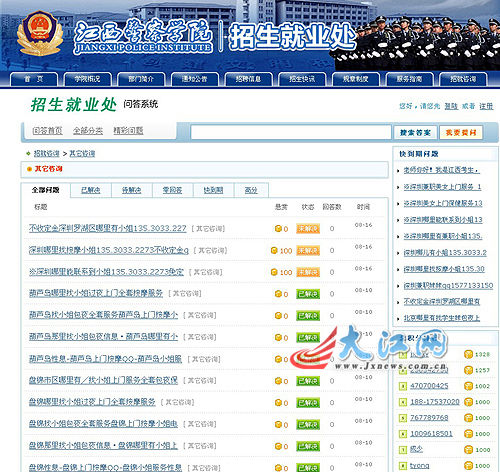
Task: Click gold coin icon beside 1328 score
Action: pyautogui.click(x=468, y=354)
